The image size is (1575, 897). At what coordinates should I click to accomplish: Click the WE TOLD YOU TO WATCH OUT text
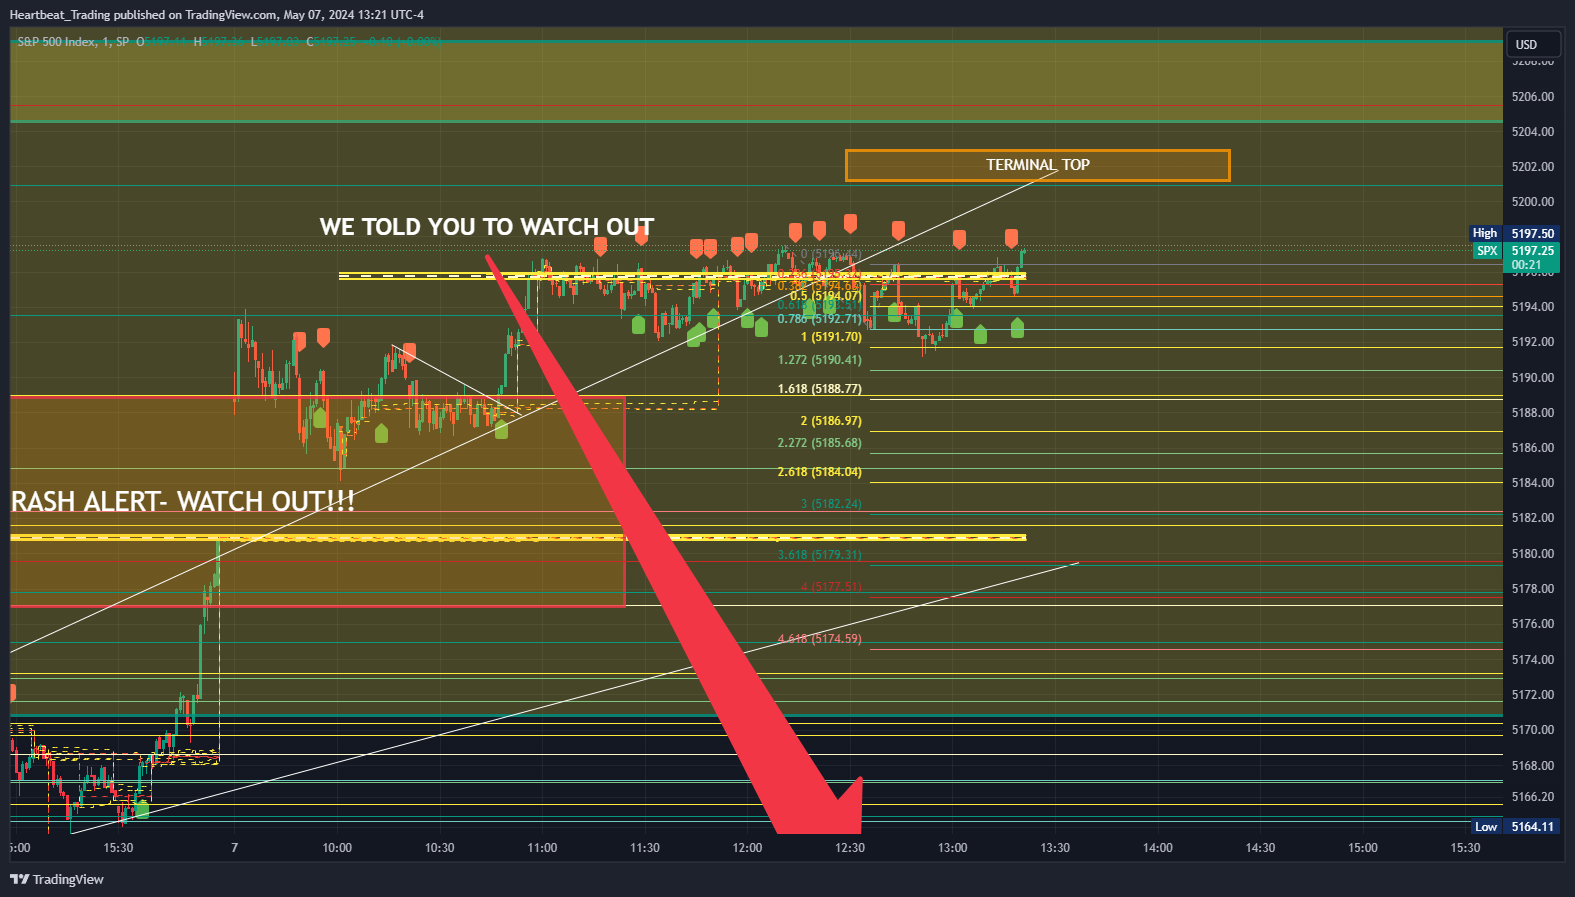tap(486, 227)
